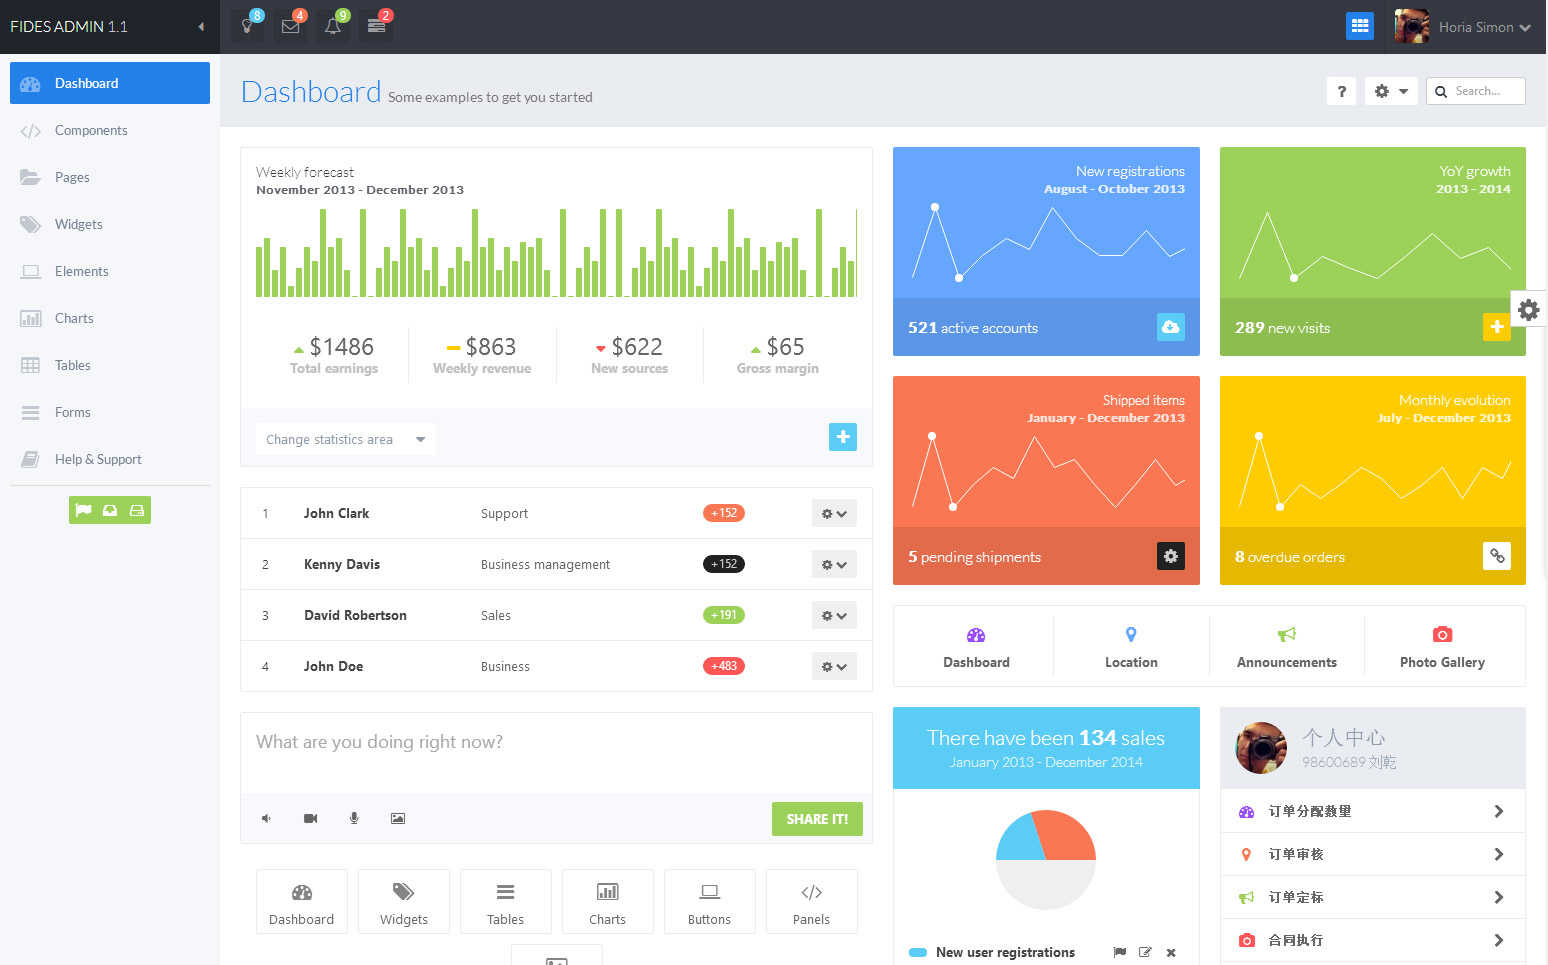Open the gear settings dropdown near search
The image size is (1548, 965).
coord(1391,91)
